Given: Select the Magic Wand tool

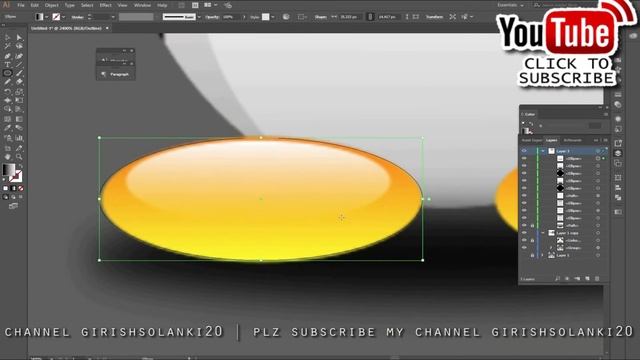Looking at the screenshot, I should pos(7,46).
